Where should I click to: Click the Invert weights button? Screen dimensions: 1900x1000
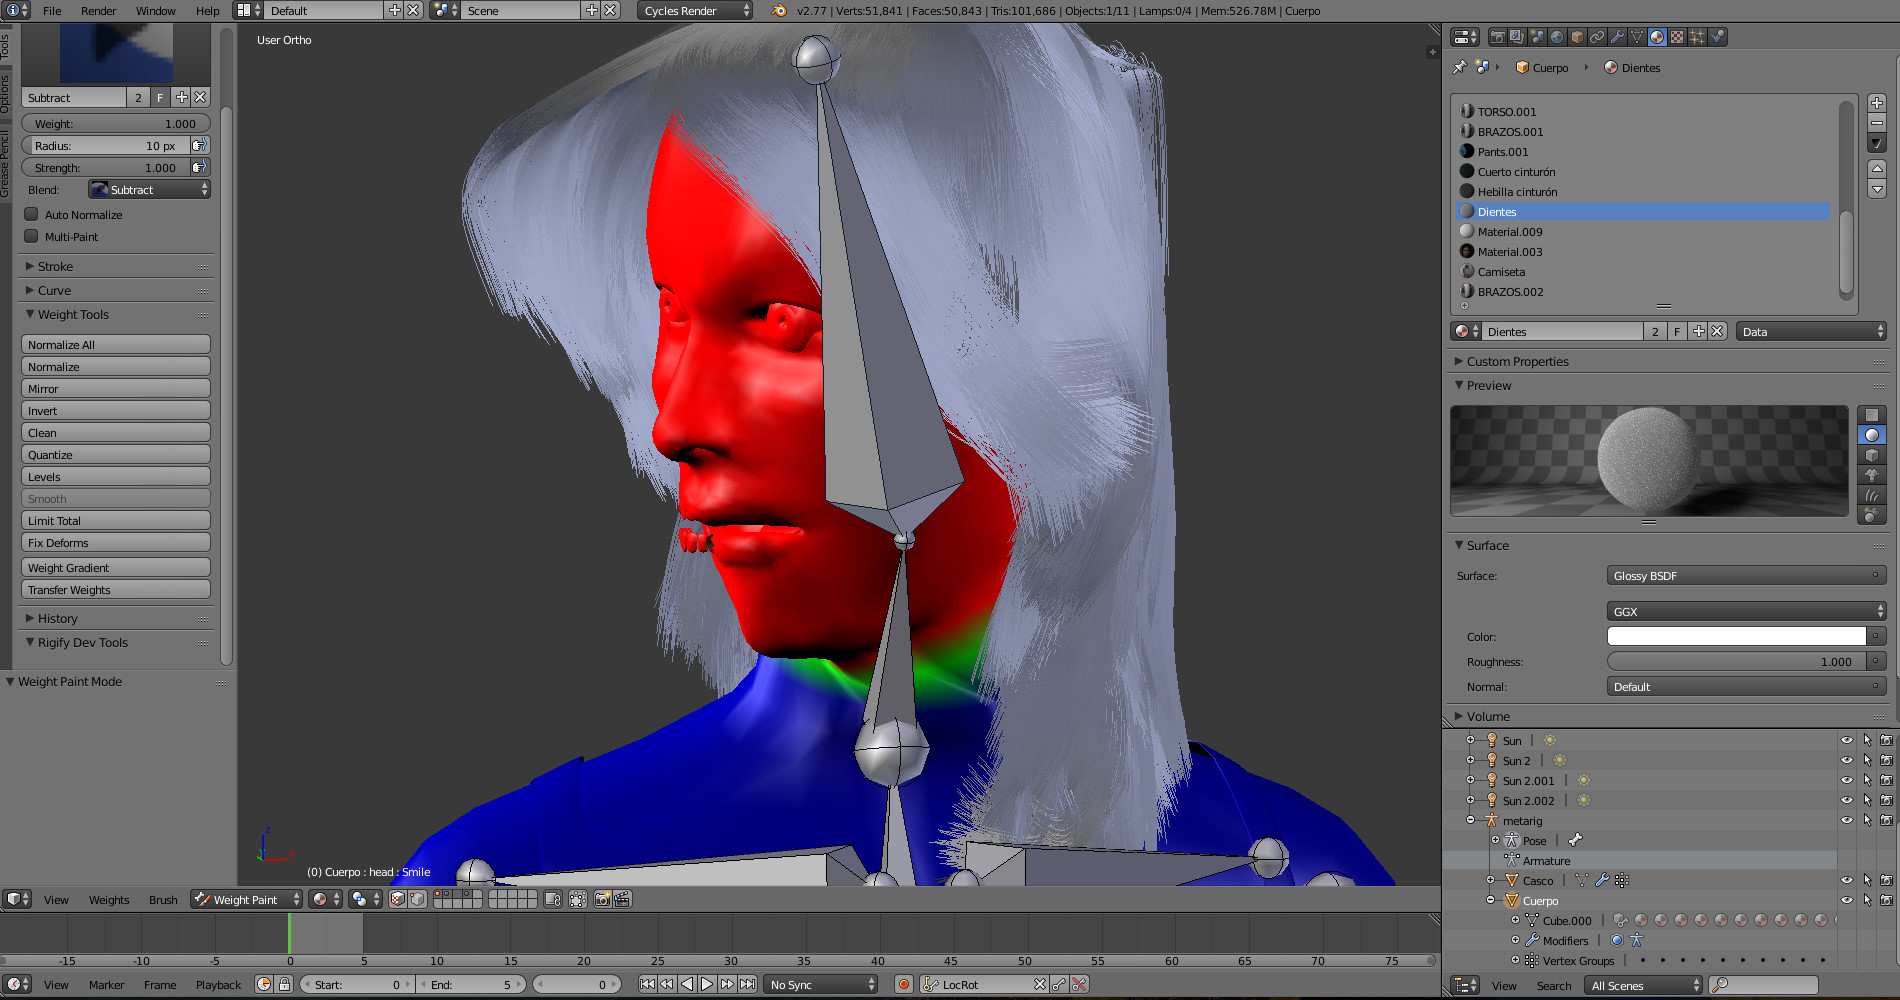click(x=116, y=410)
